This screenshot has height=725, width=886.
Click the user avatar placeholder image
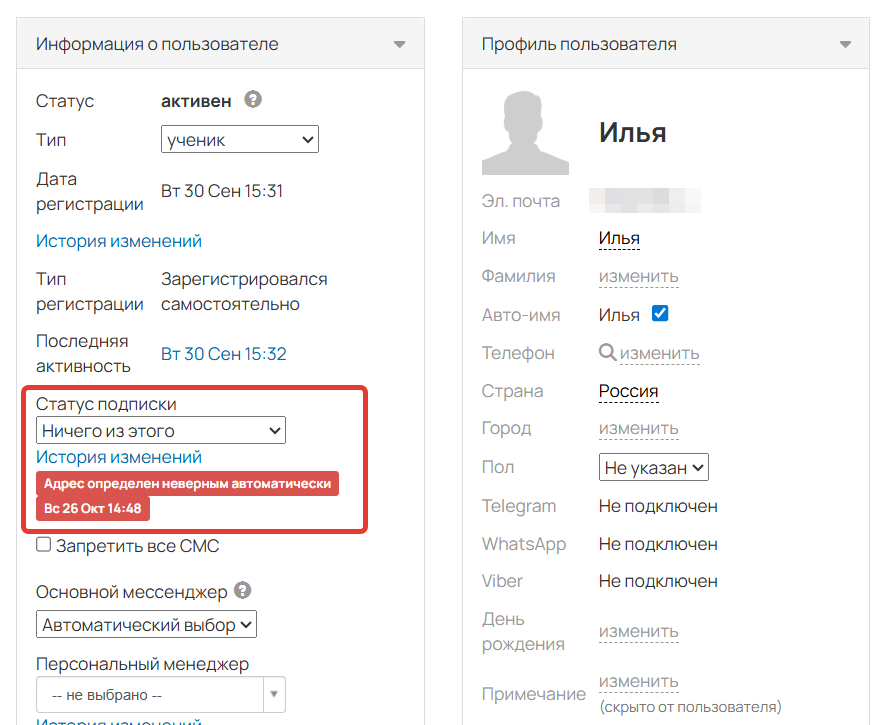[x=524, y=131]
